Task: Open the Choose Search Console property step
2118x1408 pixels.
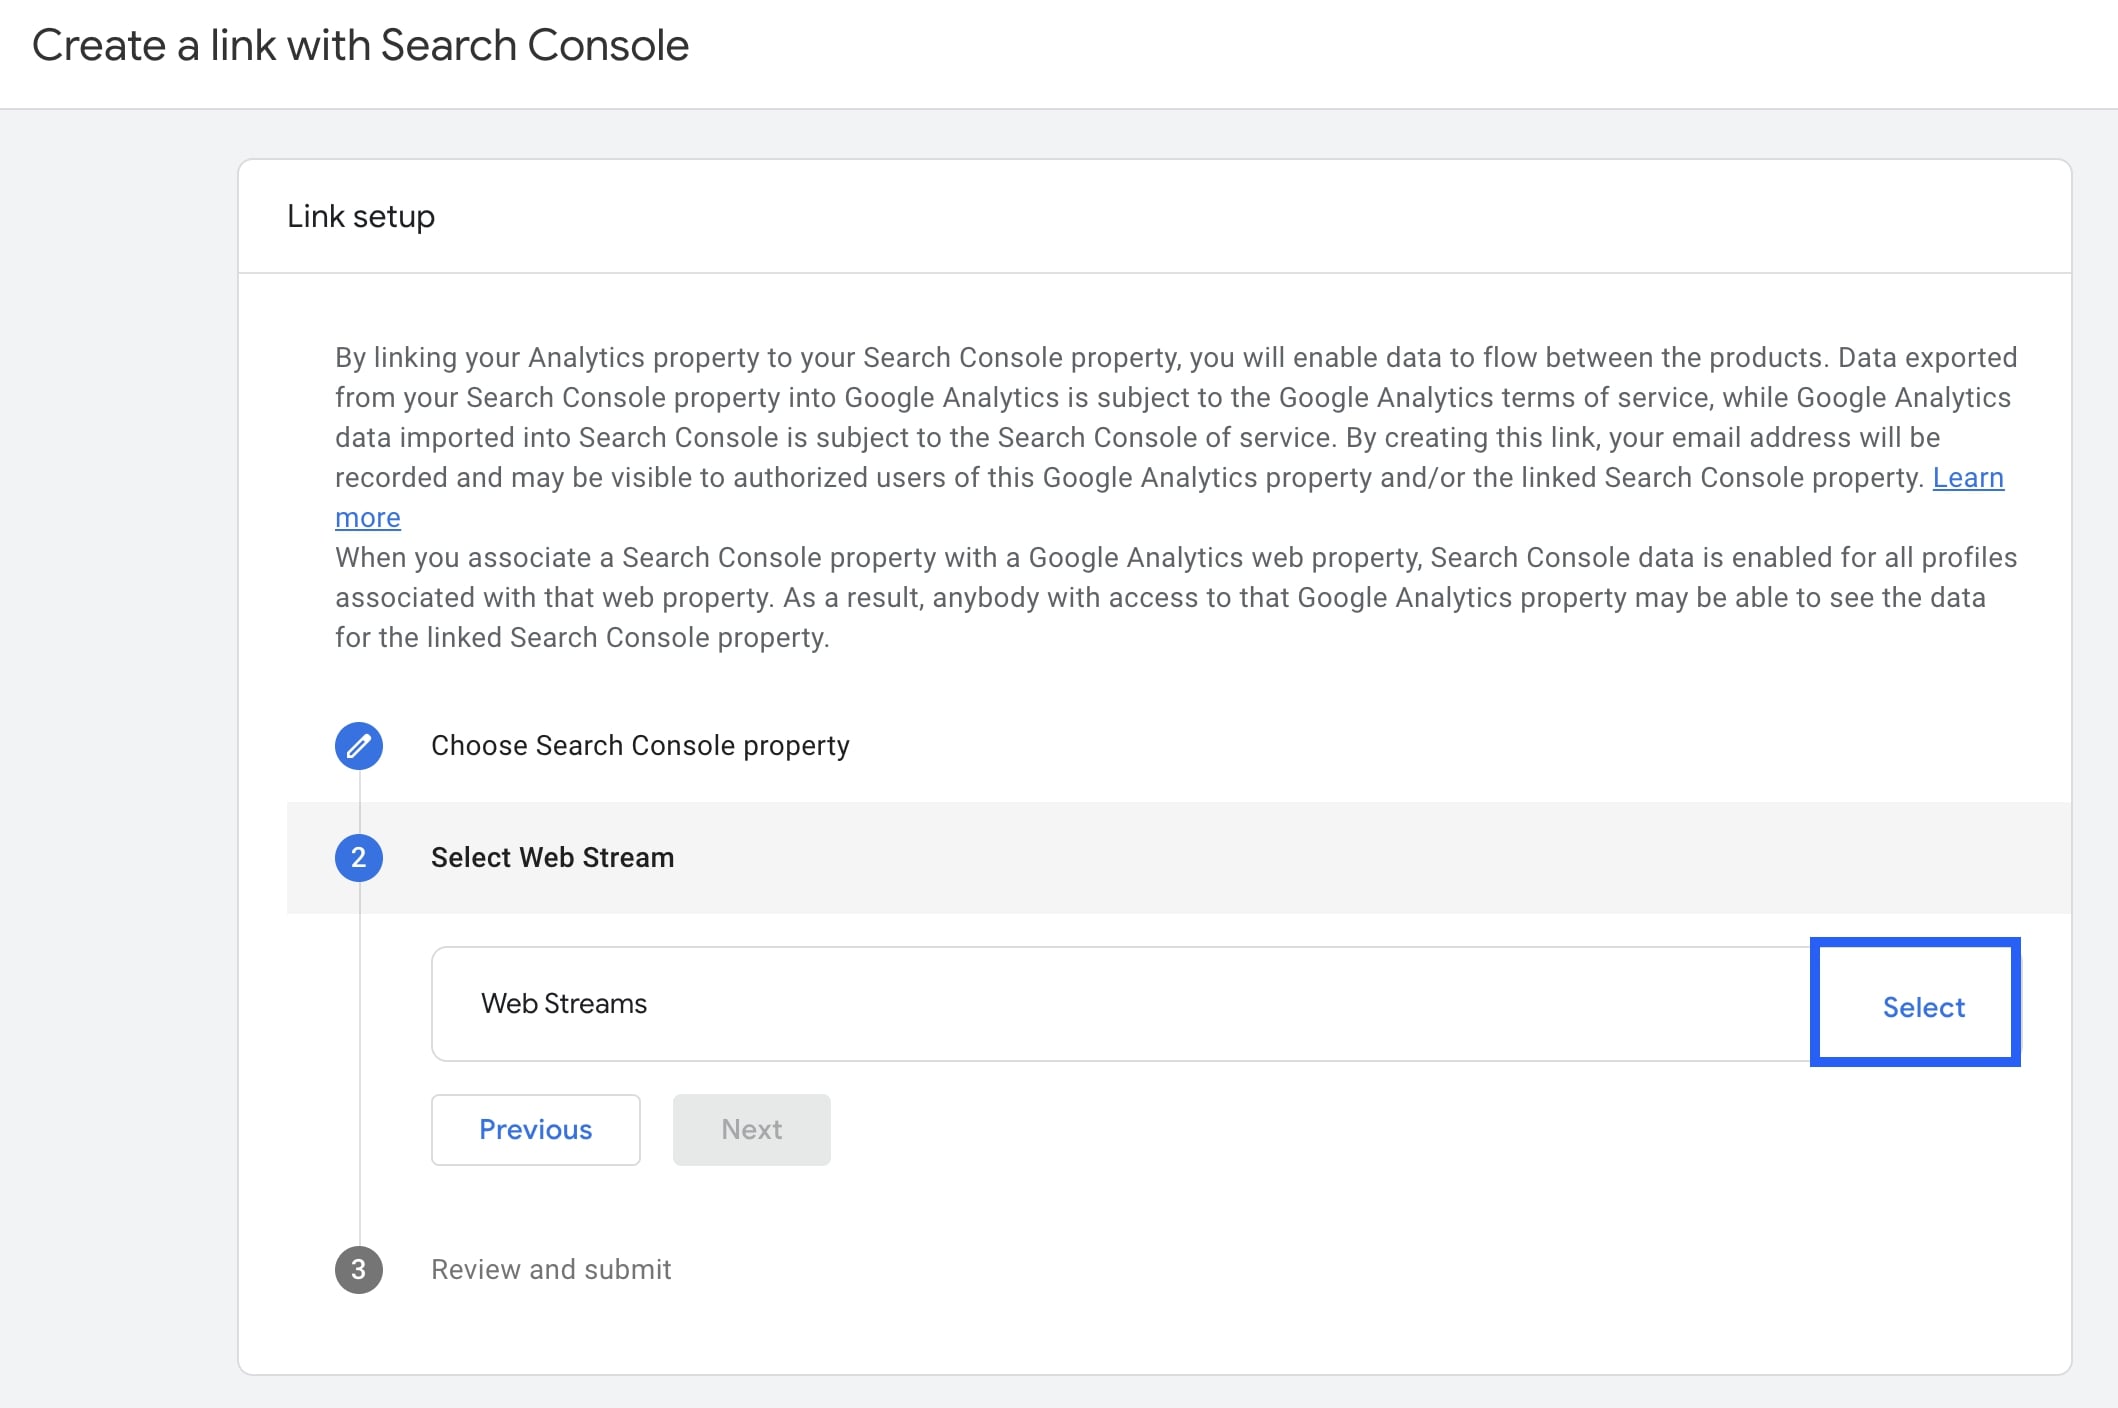Action: coord(640,746)
